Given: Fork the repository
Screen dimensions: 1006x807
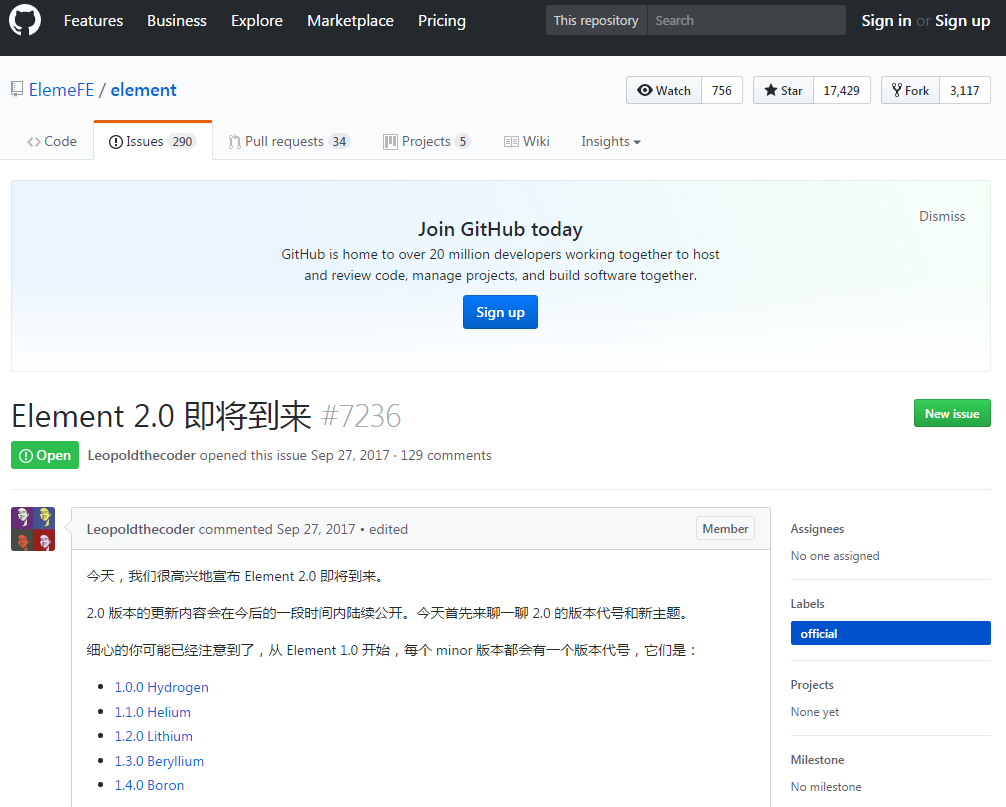Looking at the screenshot, I should (910, 90).
